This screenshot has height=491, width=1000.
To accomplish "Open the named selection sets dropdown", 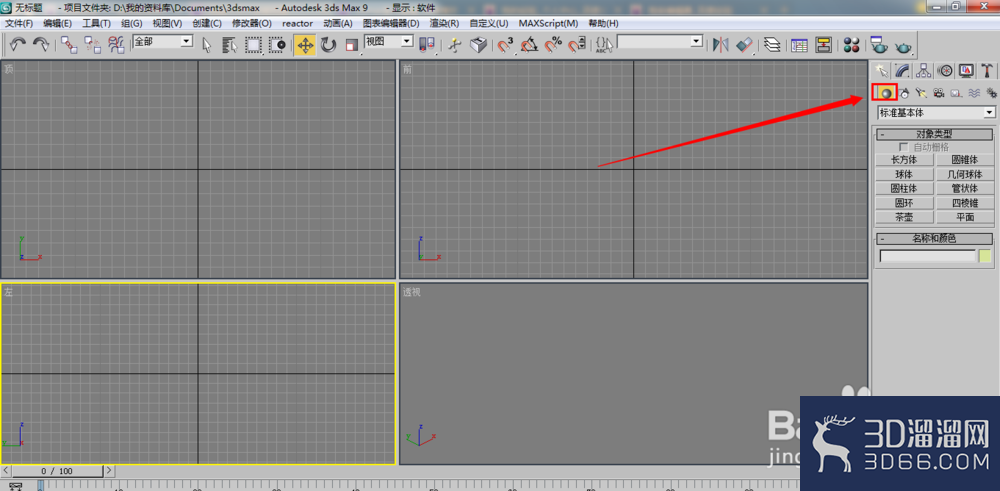I will click(x=659, y=41).
